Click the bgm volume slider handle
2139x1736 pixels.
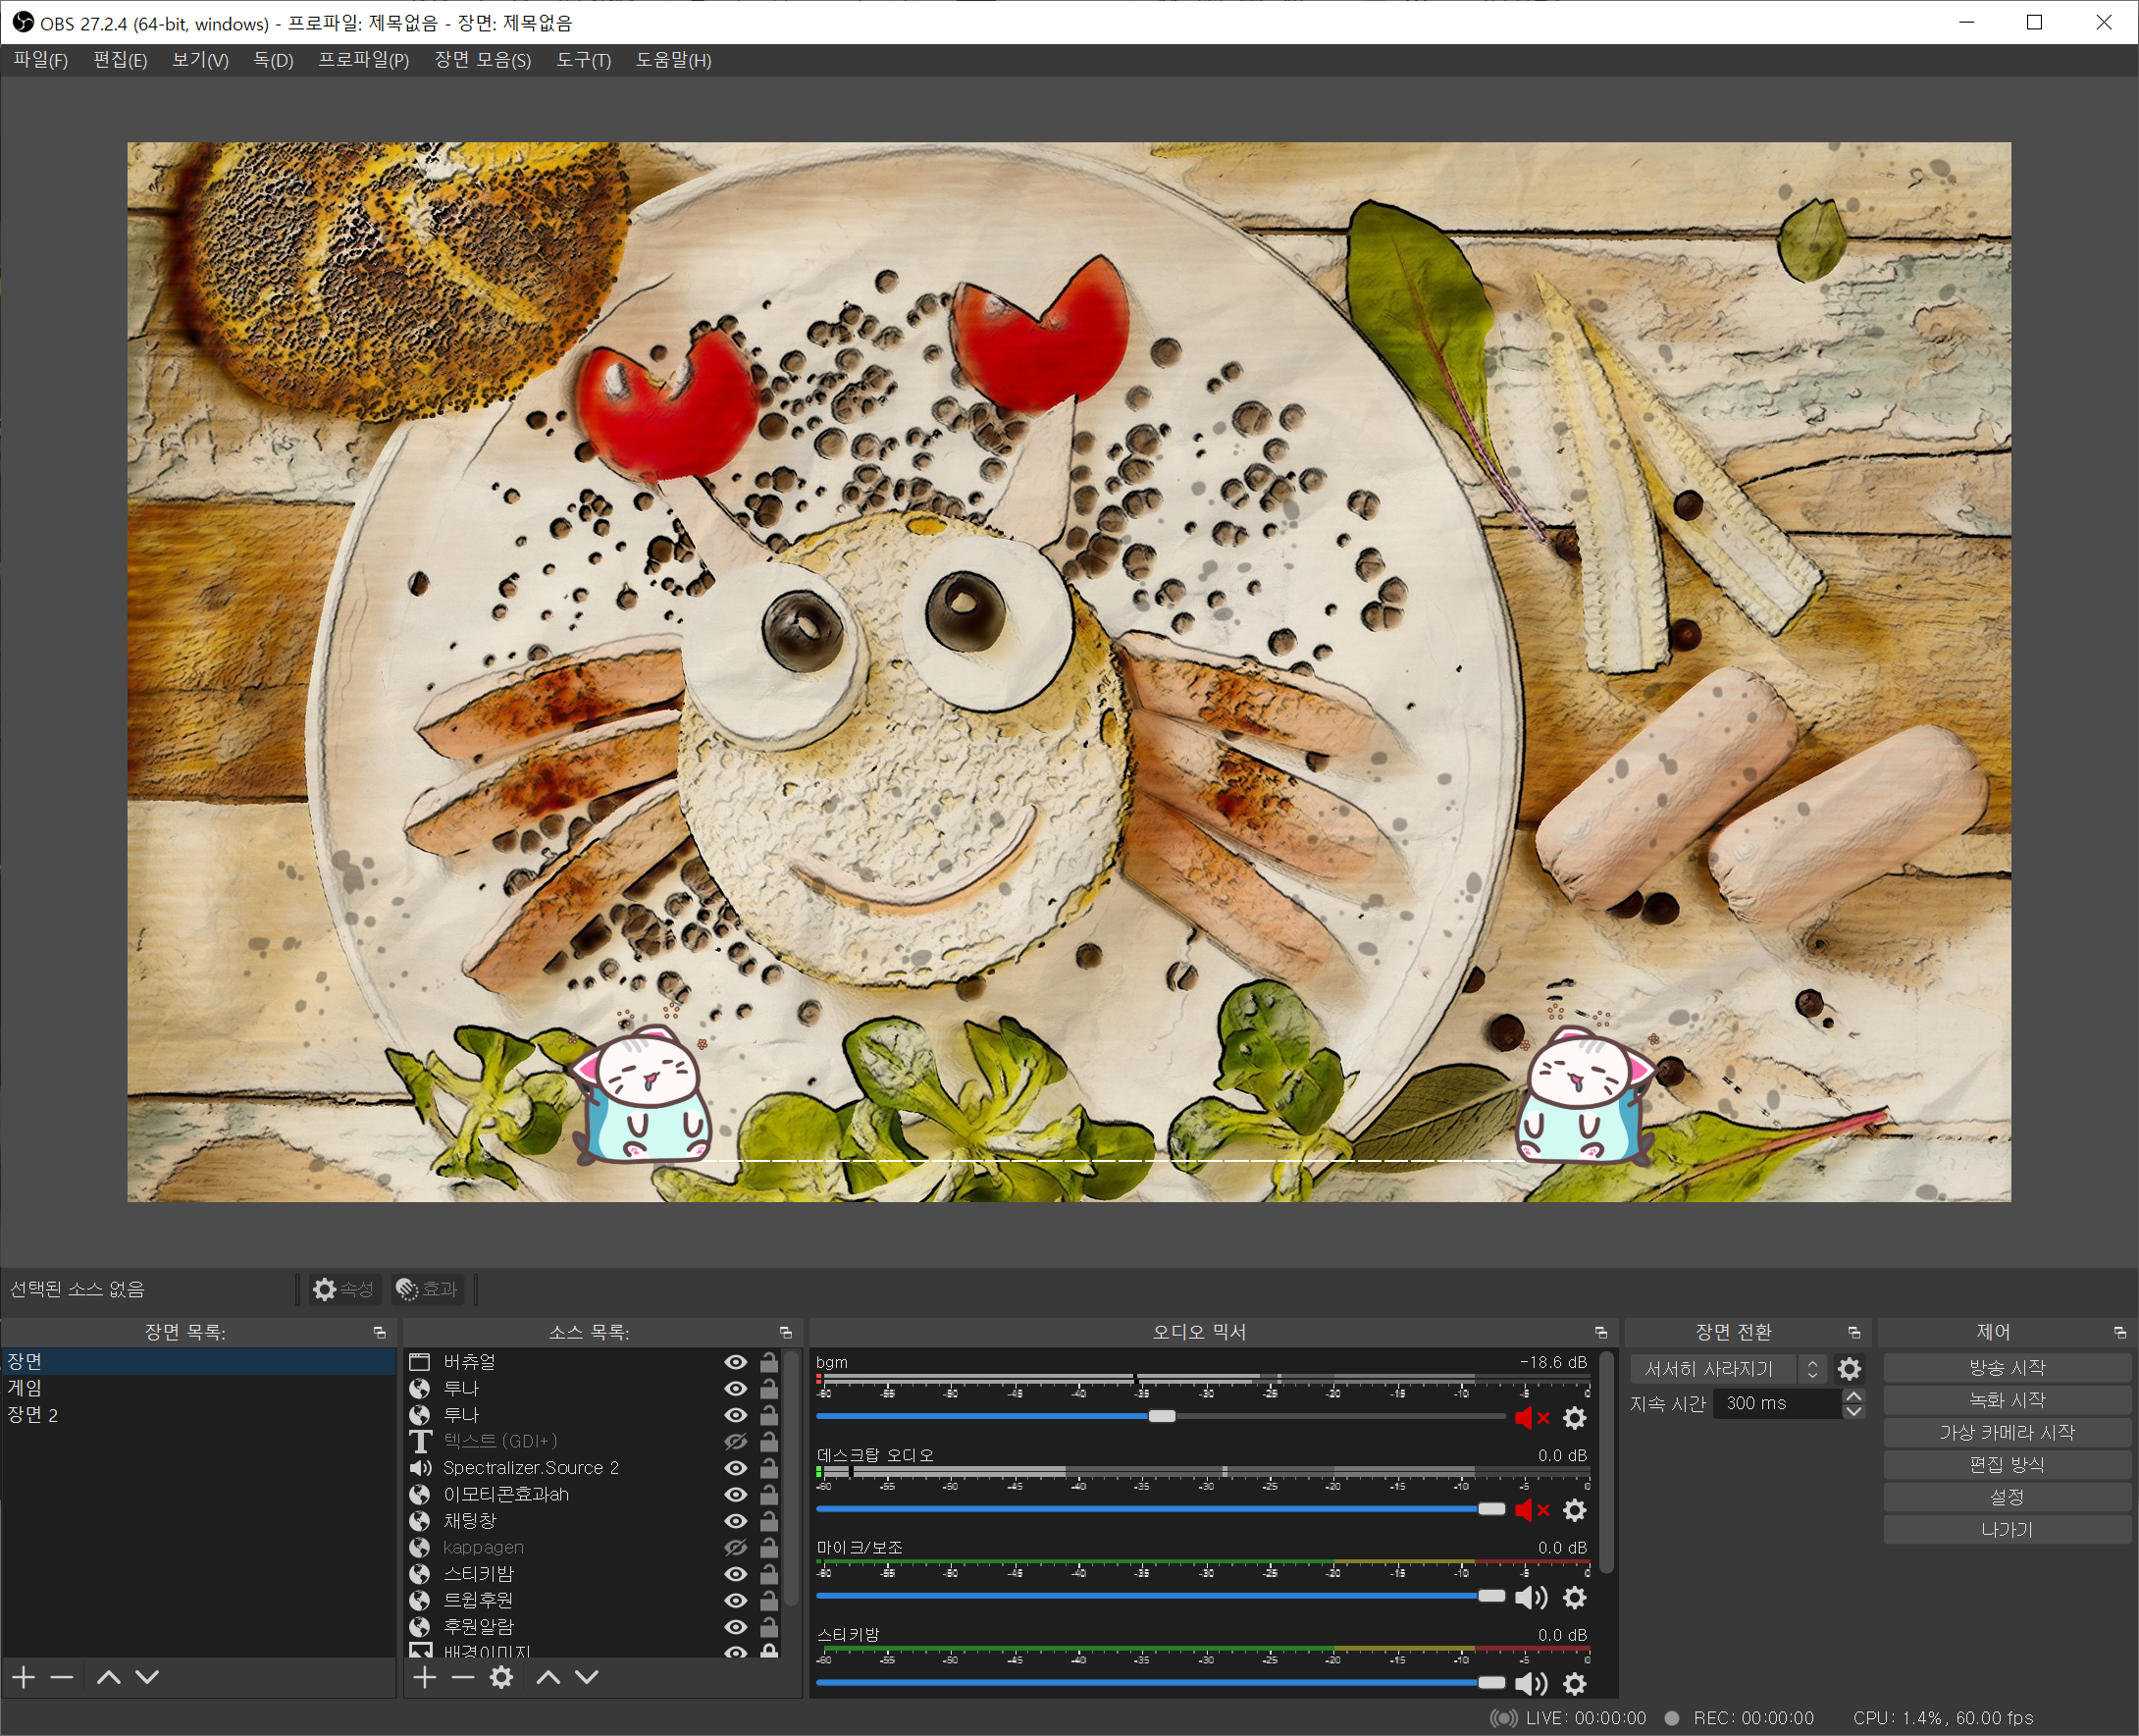pos(1161,1416)
